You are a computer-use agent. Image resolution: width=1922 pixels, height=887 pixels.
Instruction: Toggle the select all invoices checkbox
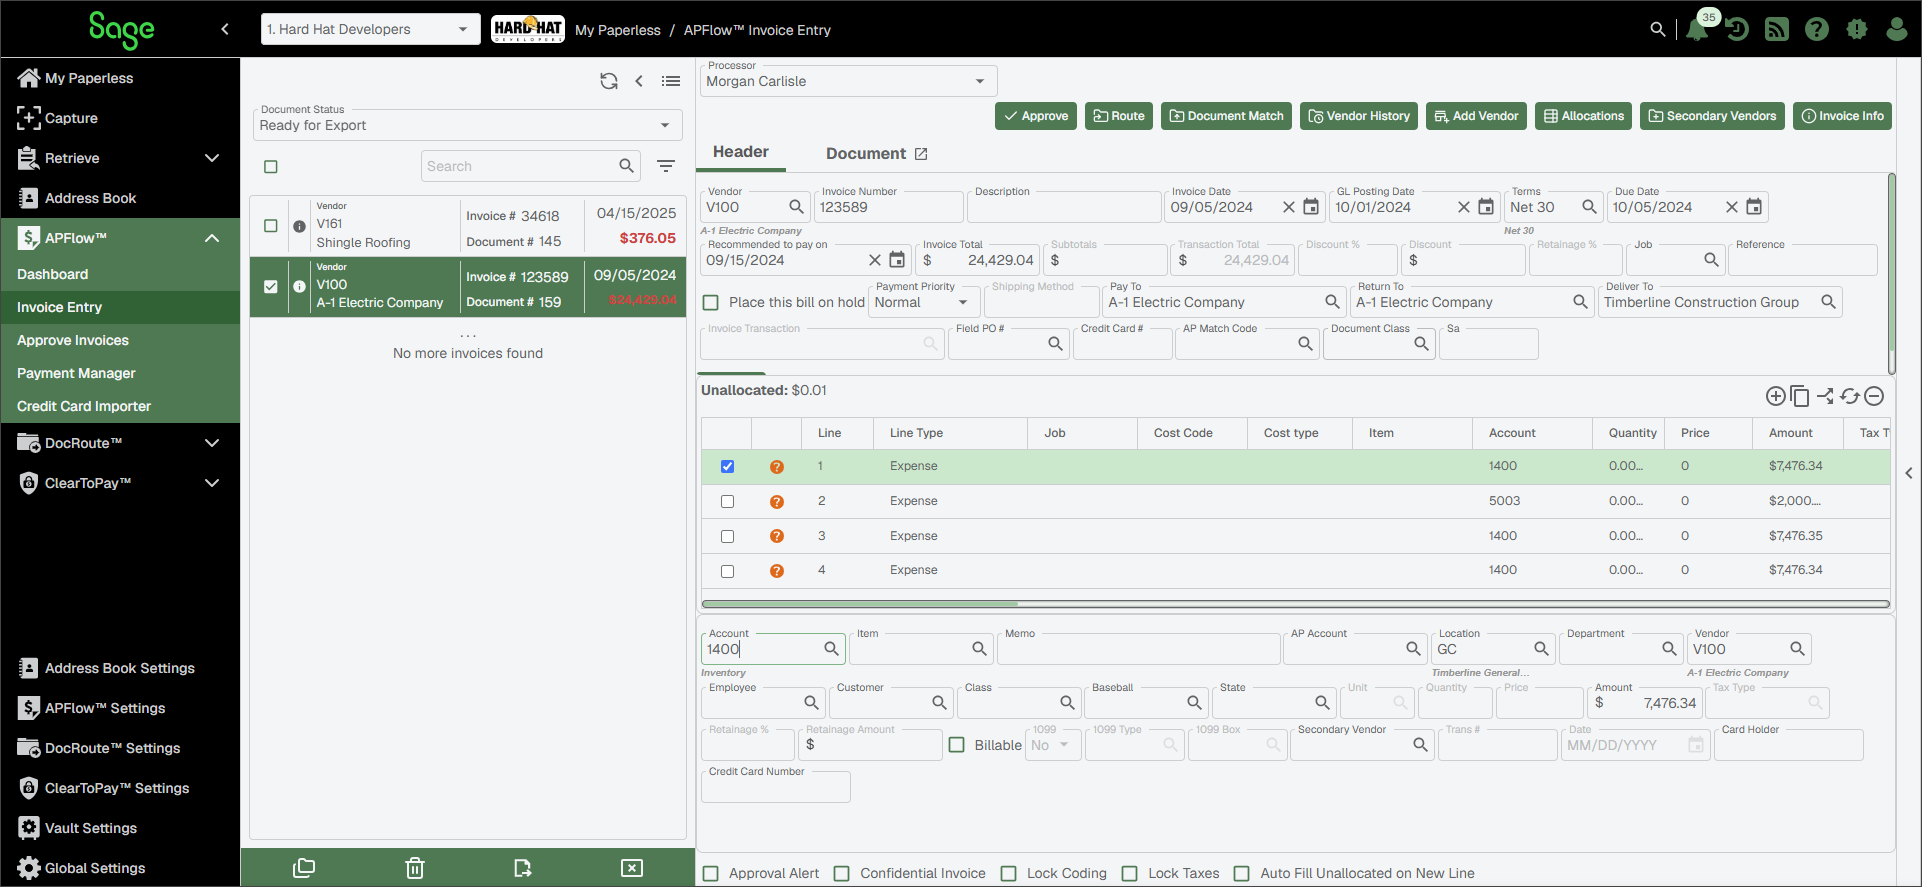[x=271, y=167]
